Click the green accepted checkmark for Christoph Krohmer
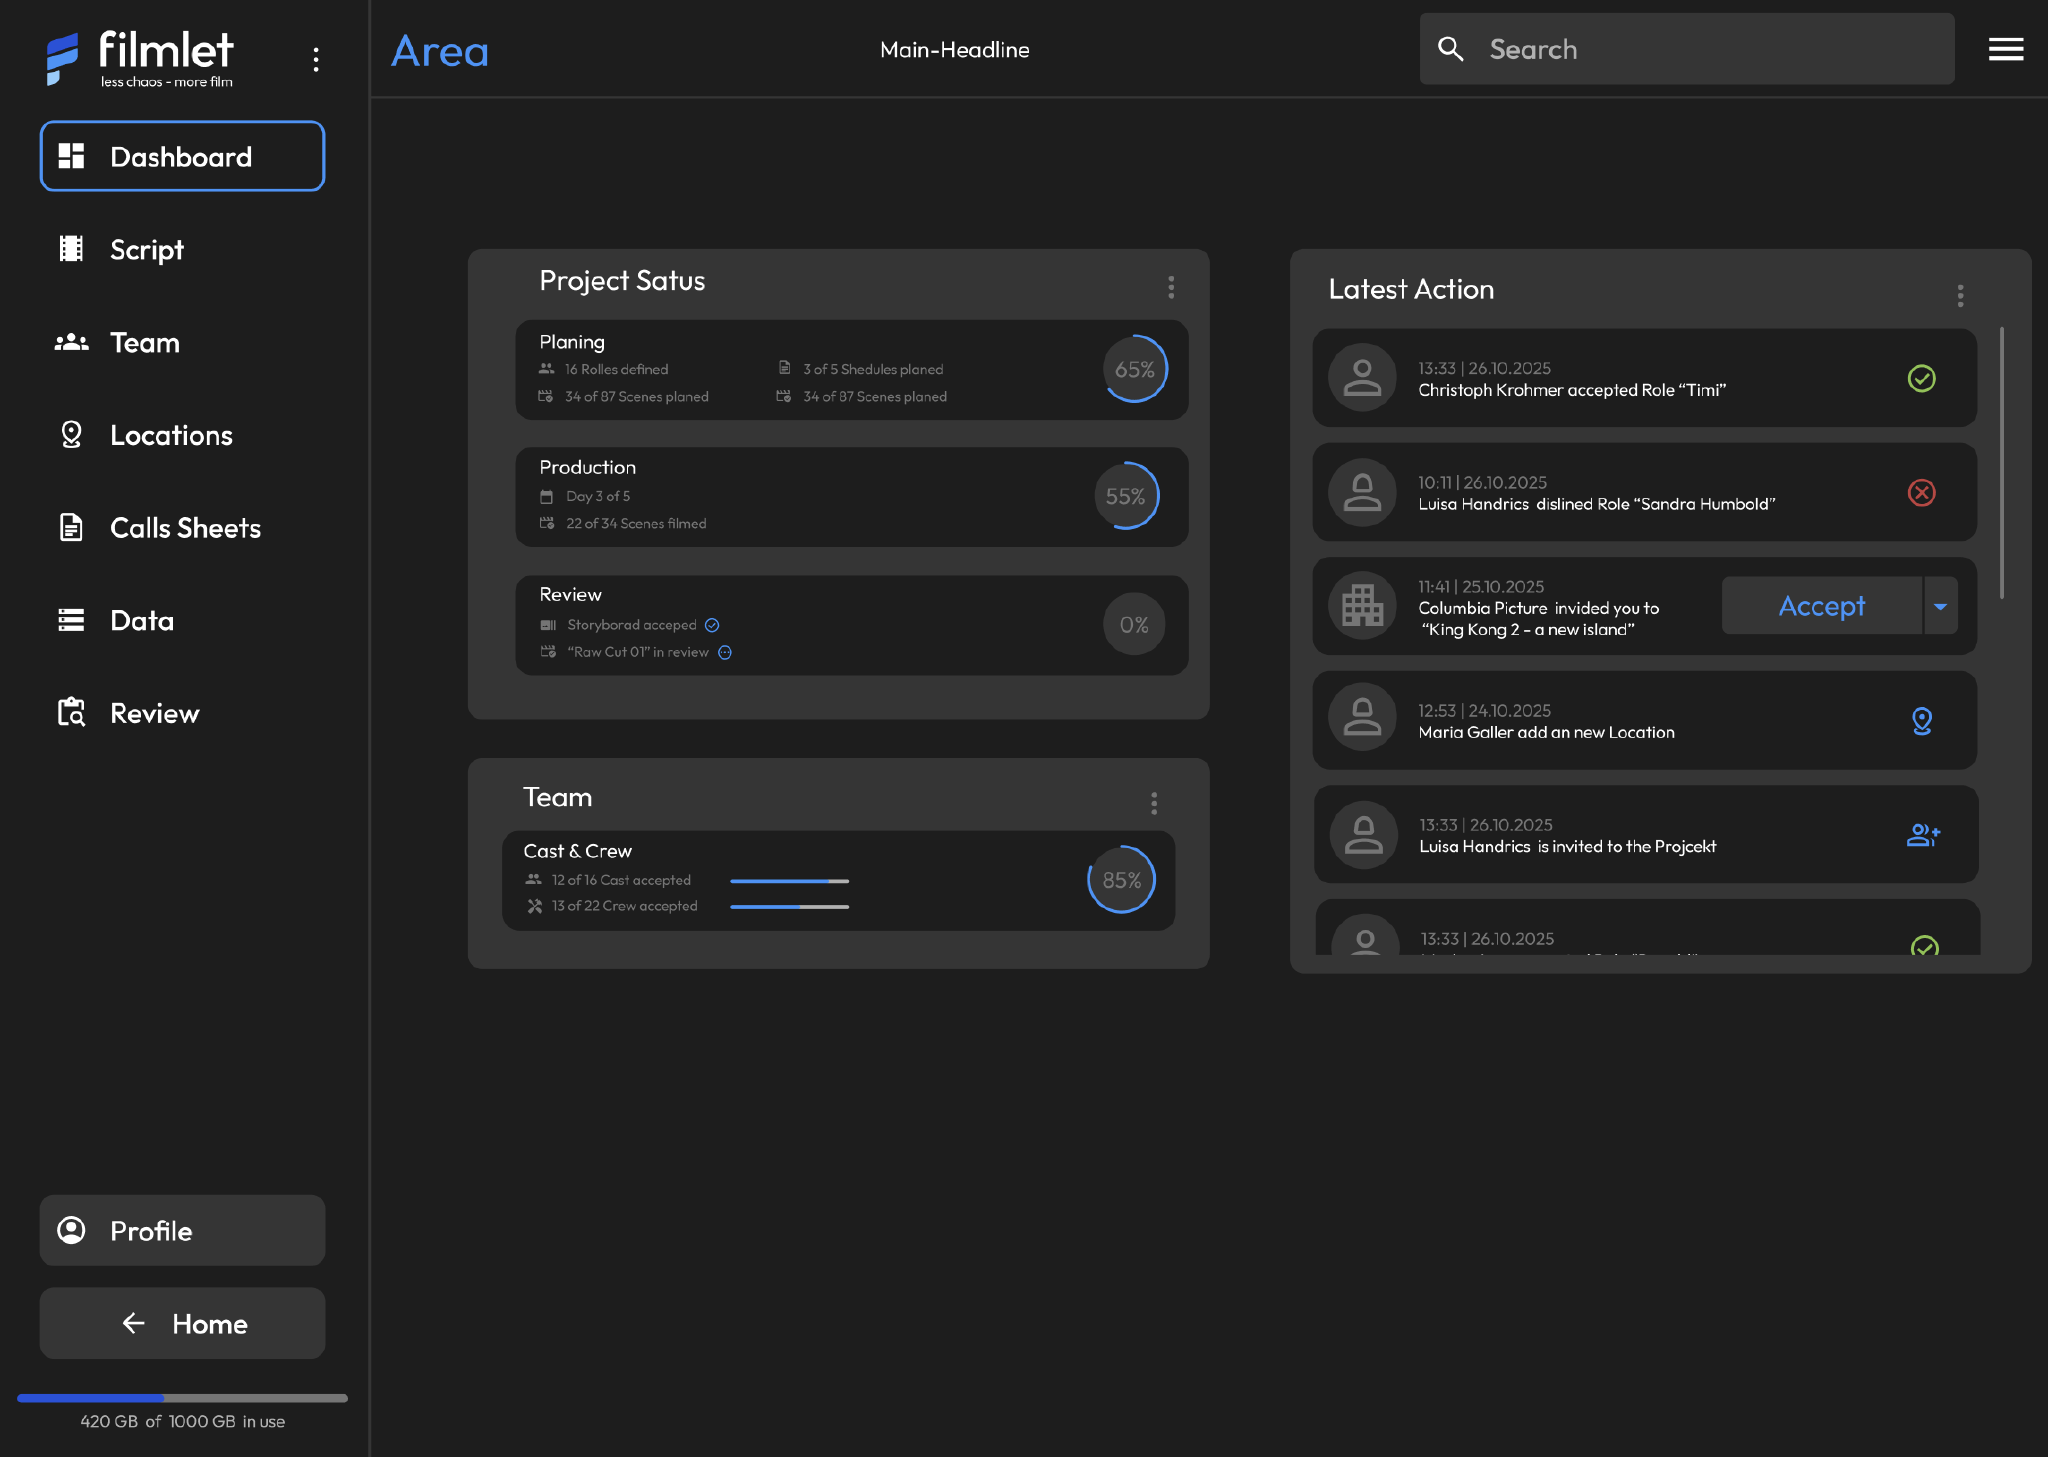This screenshot has width=2048, height=1457. click(1921, 378)
